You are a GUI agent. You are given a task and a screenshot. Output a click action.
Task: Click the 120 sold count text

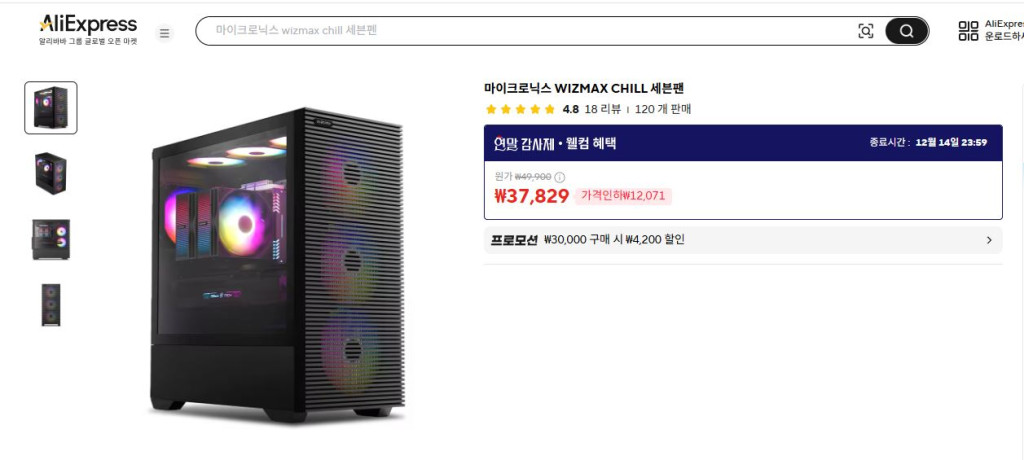pos(663,109)
